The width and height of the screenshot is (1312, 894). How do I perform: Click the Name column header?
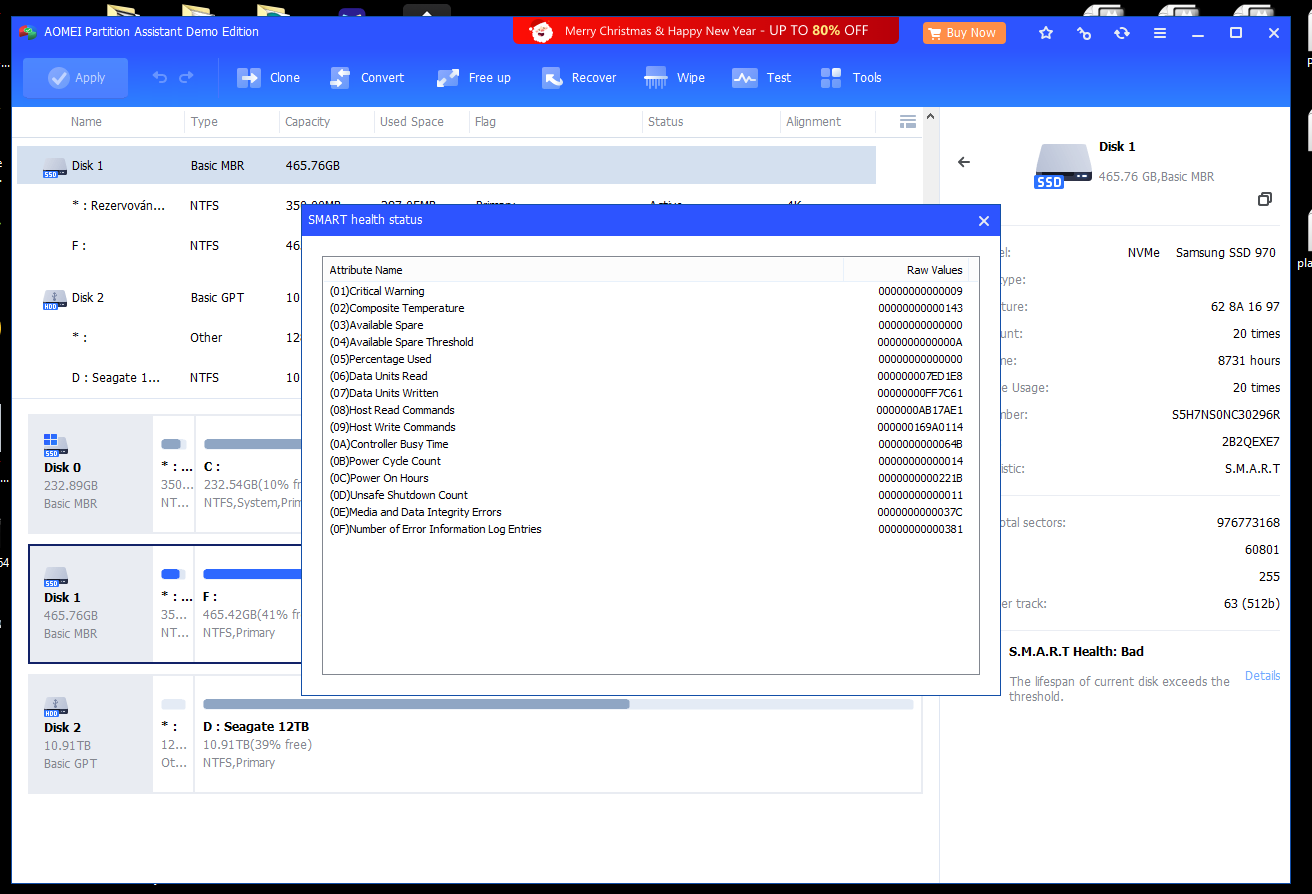pos(86,122)
